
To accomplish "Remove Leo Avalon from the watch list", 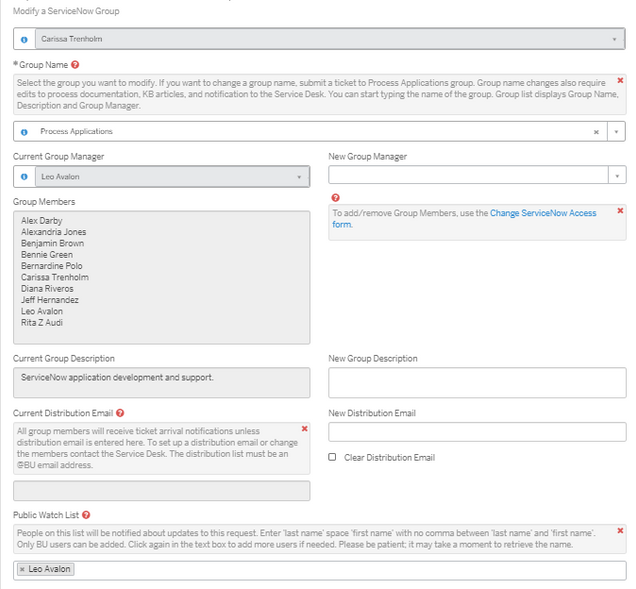I will pos(22,570).
